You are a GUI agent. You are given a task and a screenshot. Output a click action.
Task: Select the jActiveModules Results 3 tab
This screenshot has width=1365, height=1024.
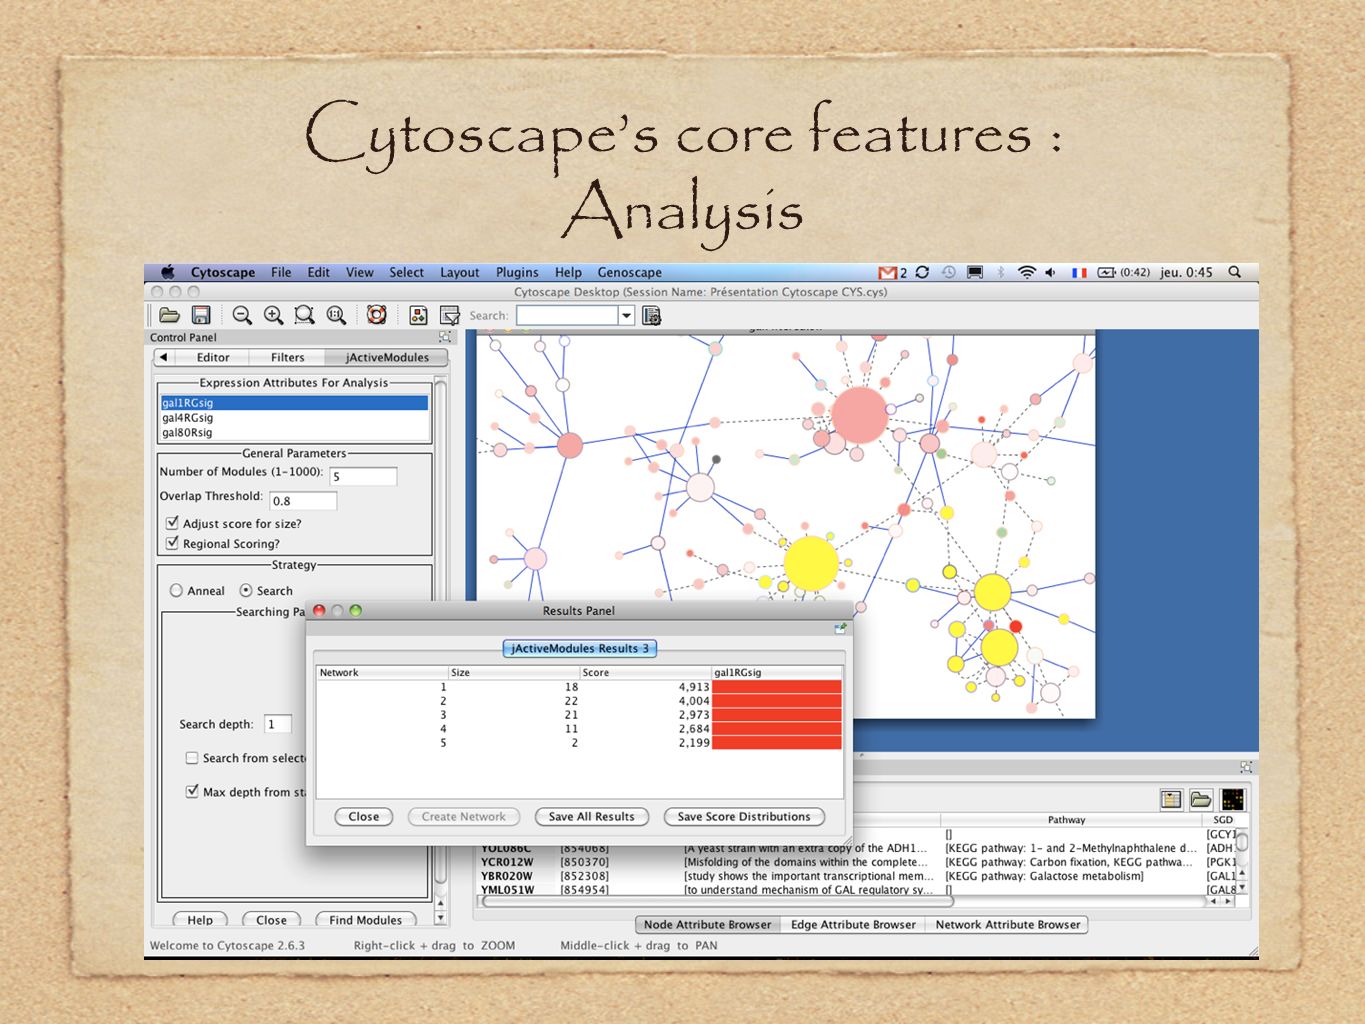tap(580, 648)
